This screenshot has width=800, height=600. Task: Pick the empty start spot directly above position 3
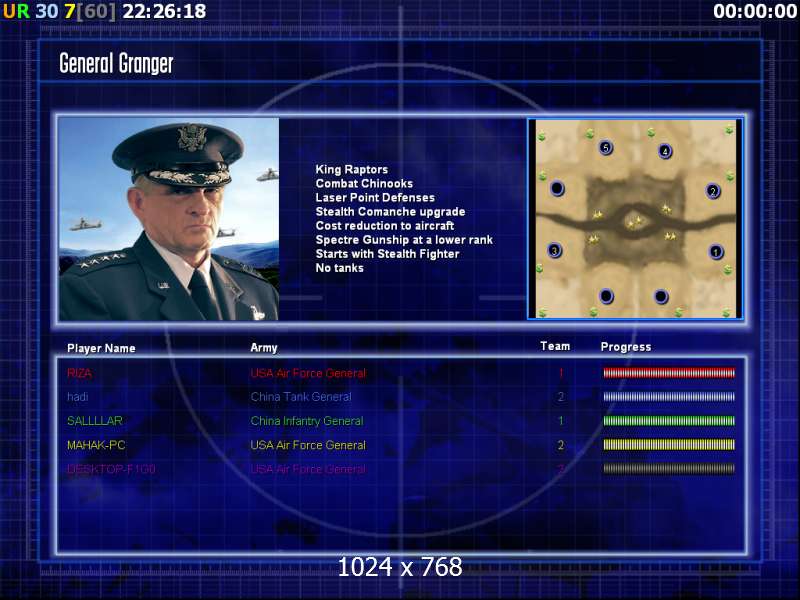(557, 189)
